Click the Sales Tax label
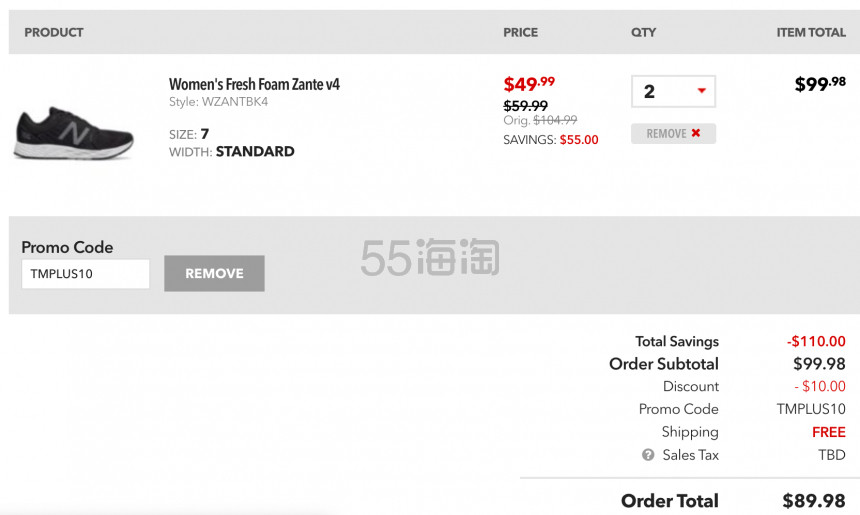This screenshot has width=860, height=515. (x=691, y=455)
